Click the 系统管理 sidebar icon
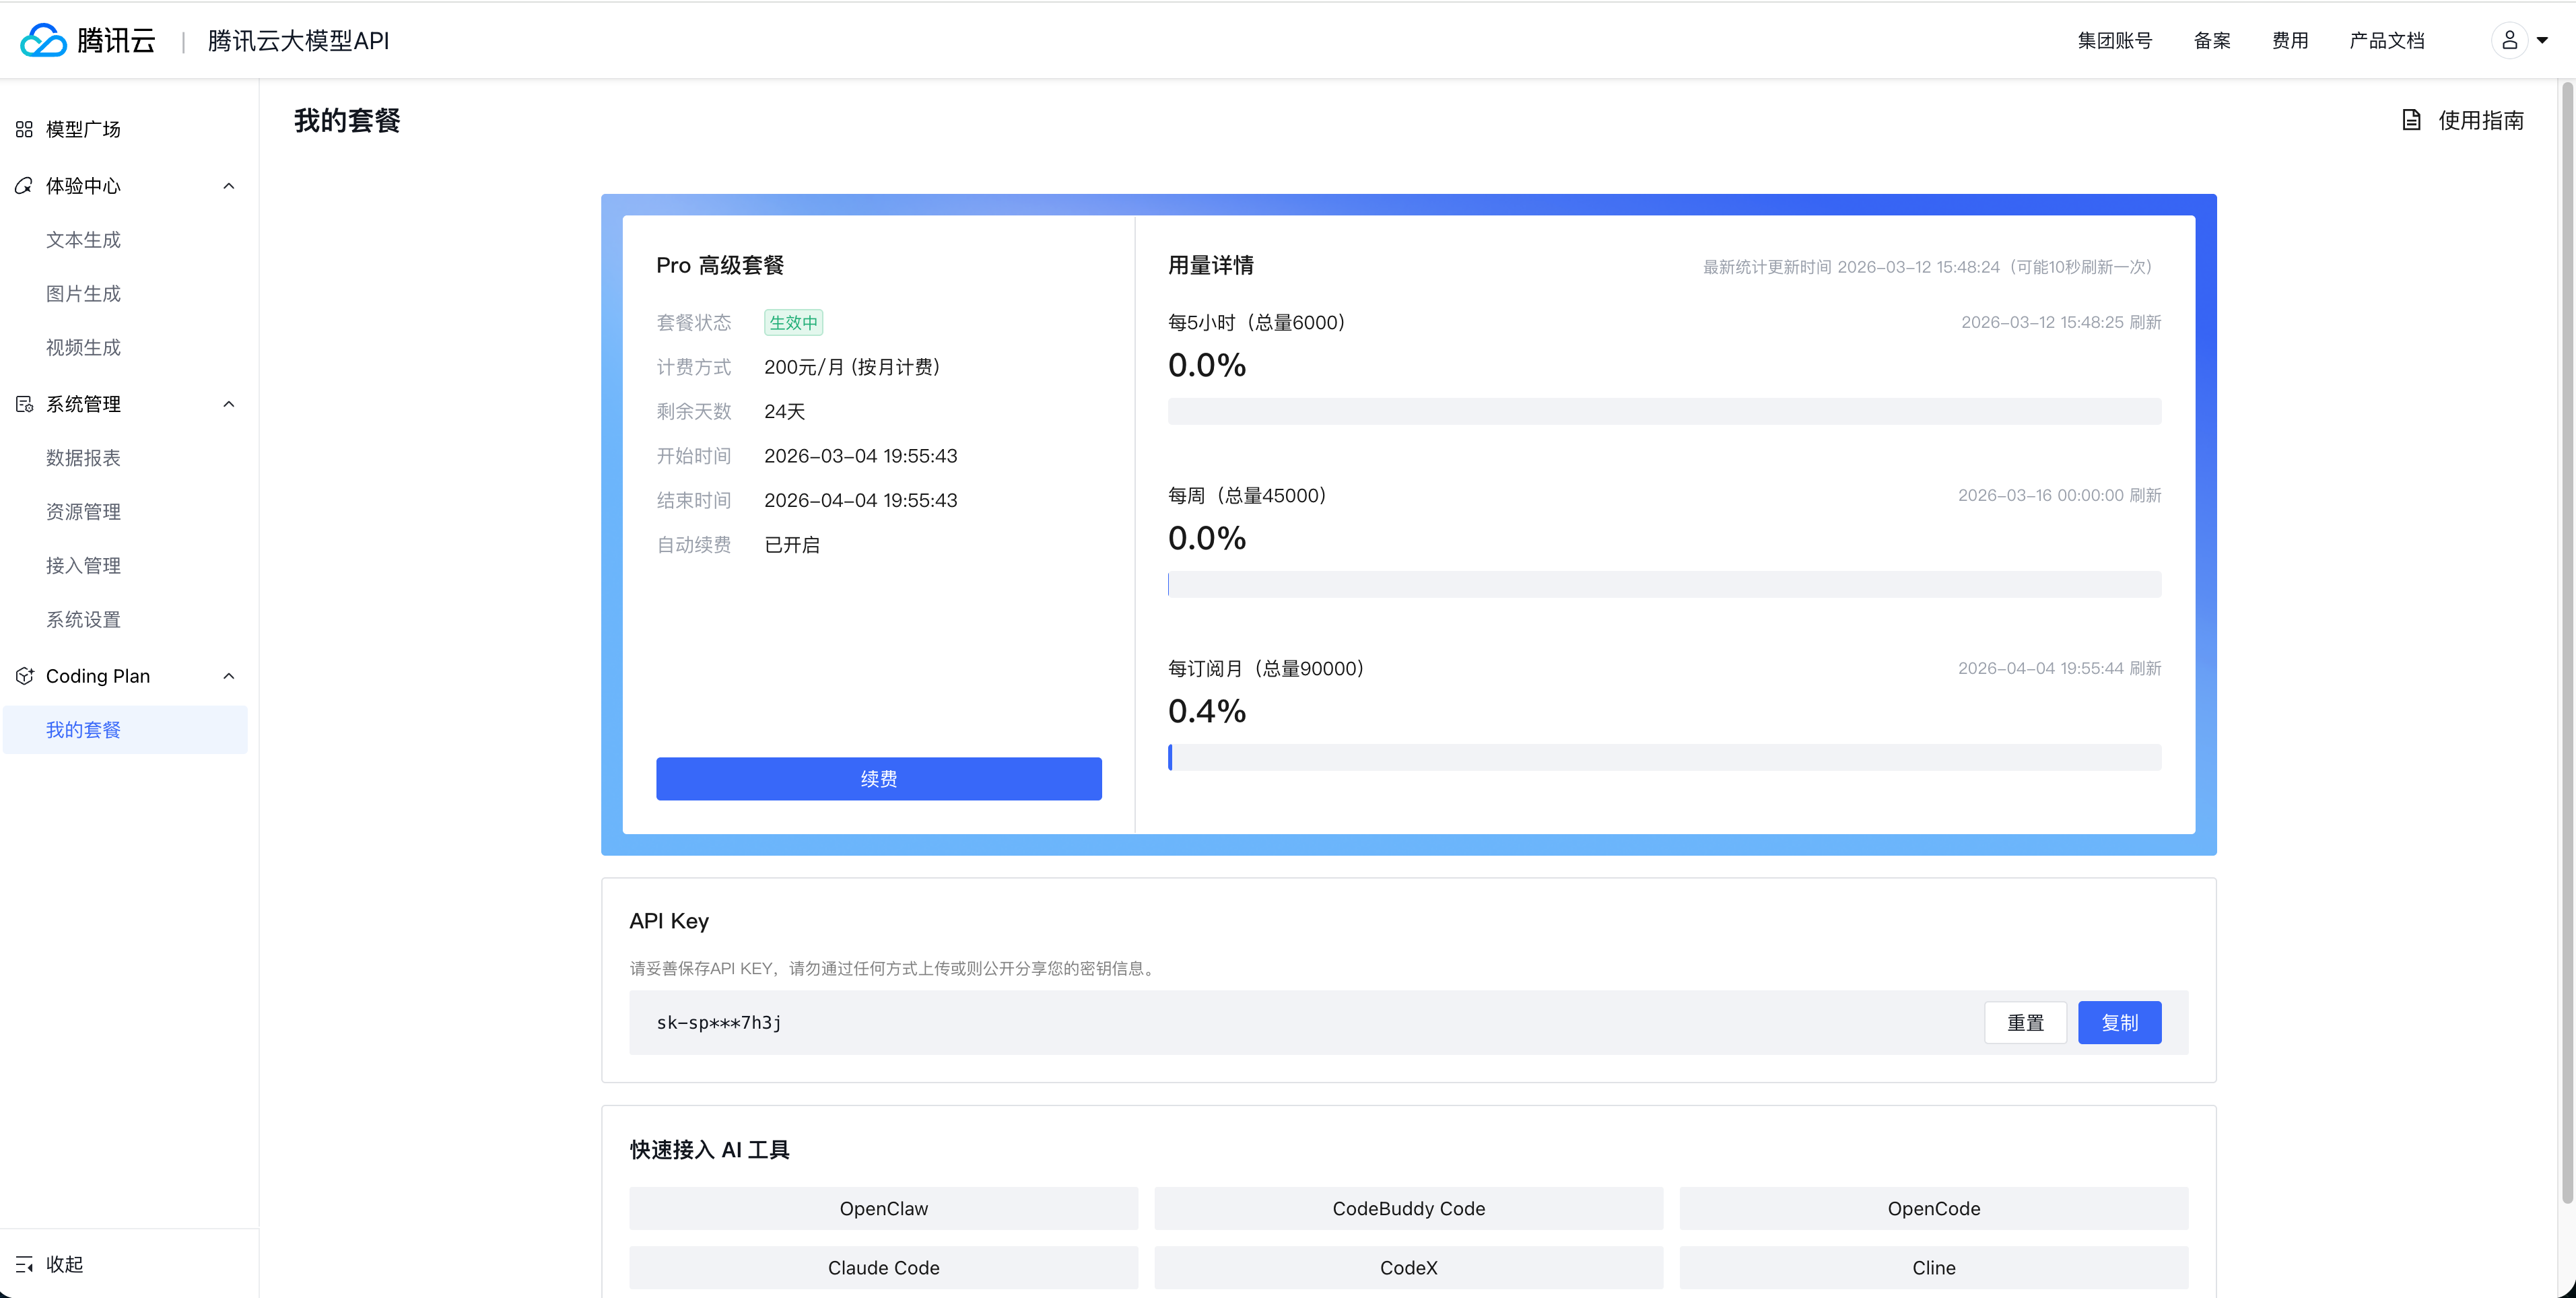 click(24, 404)
